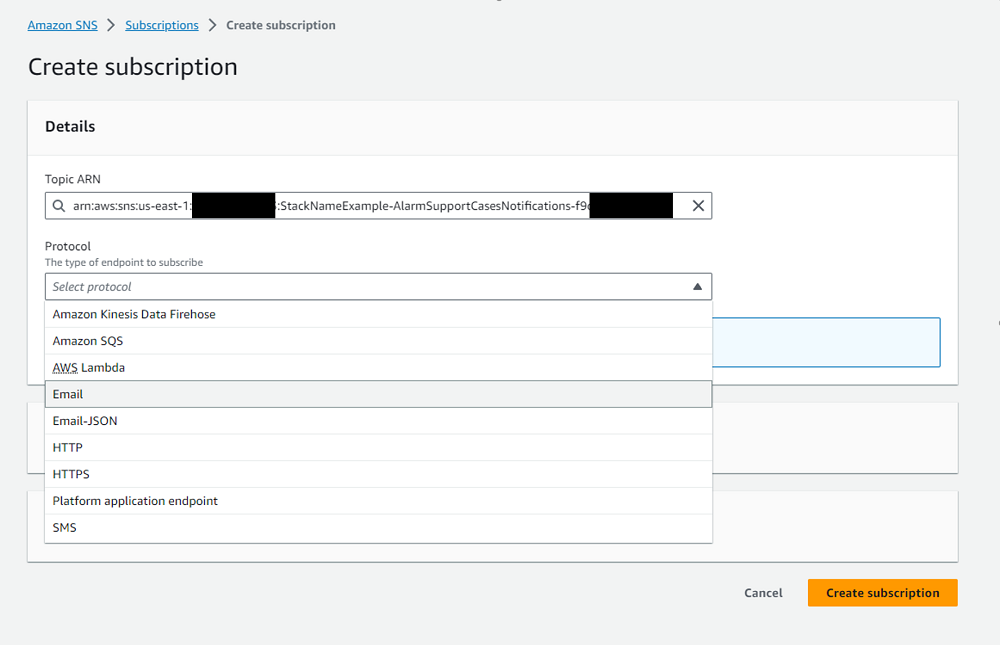Click the page scrollbar on the right edge

pos(995,322)
